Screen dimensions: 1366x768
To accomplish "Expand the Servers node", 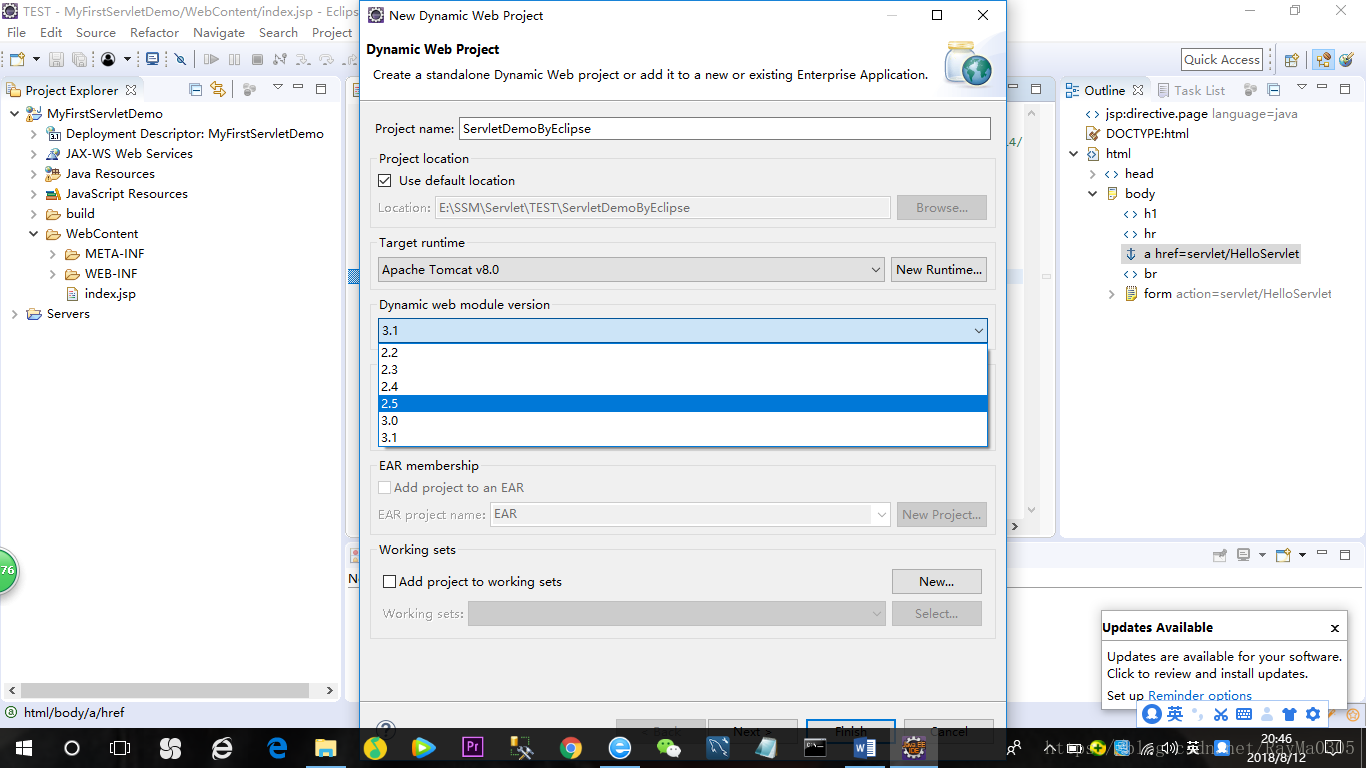I will [x=14, y=314].
